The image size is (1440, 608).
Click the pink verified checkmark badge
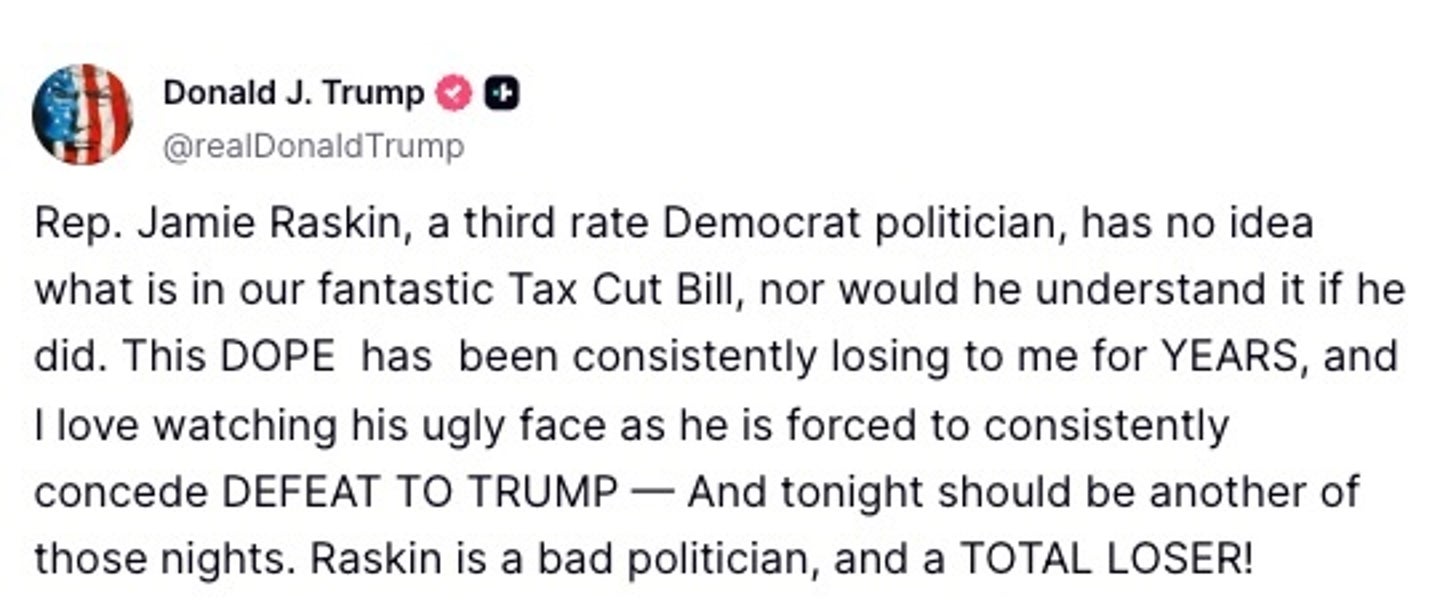pyautogui.click(x=455, y=94)
